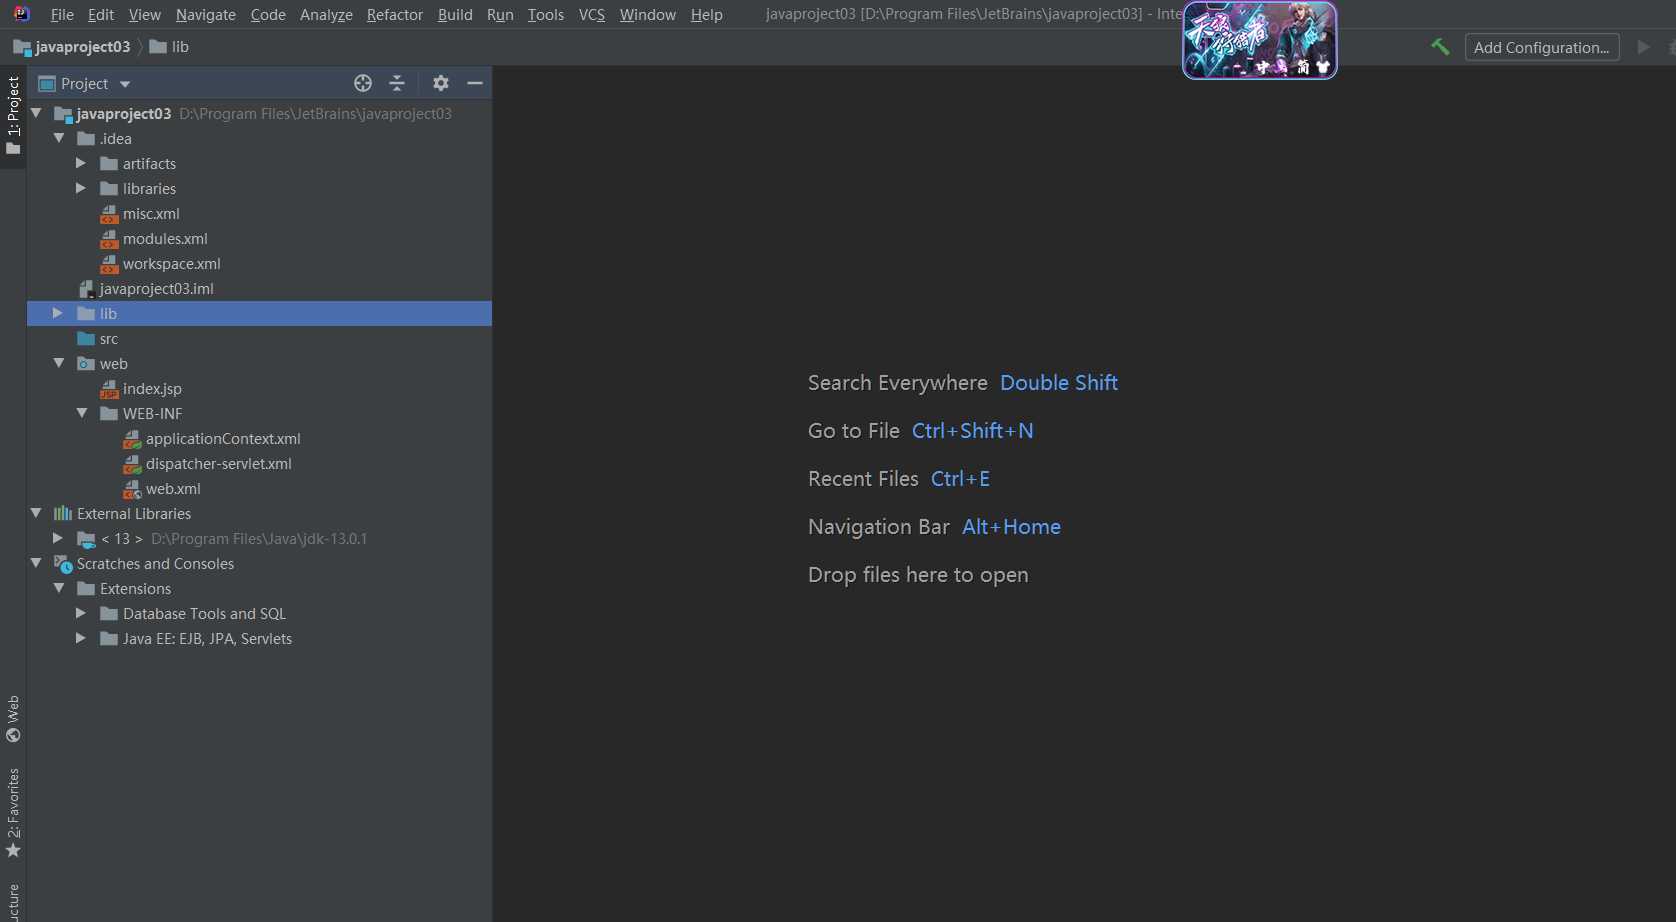Screen dimensions: 1676x922
Task: Collapse the .idea folder
Action: [x=59, y=138]
